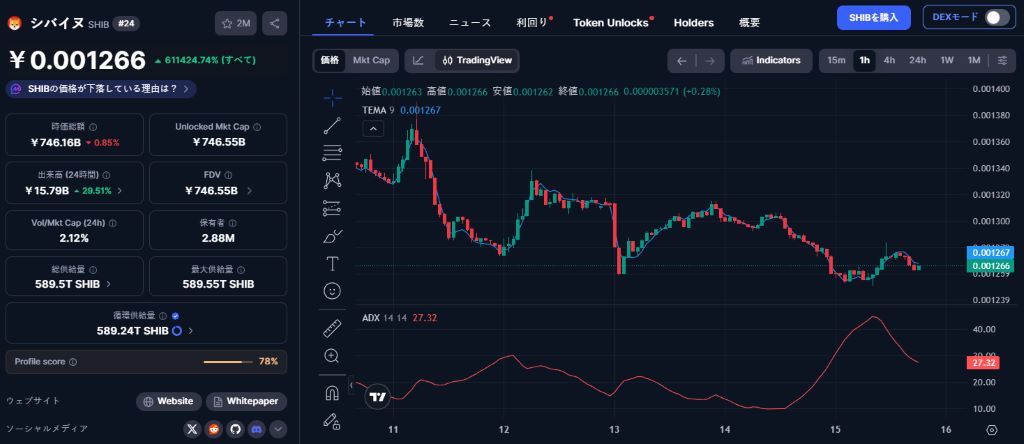Select the Mkt Cap view

click(x=372, y=61)
